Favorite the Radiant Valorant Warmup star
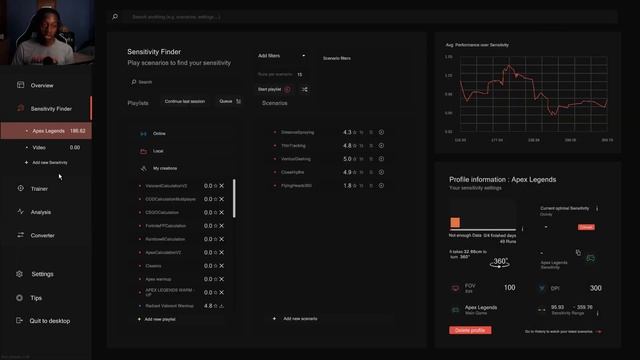Viewport: 640px width, 360px height. point(216,306)
